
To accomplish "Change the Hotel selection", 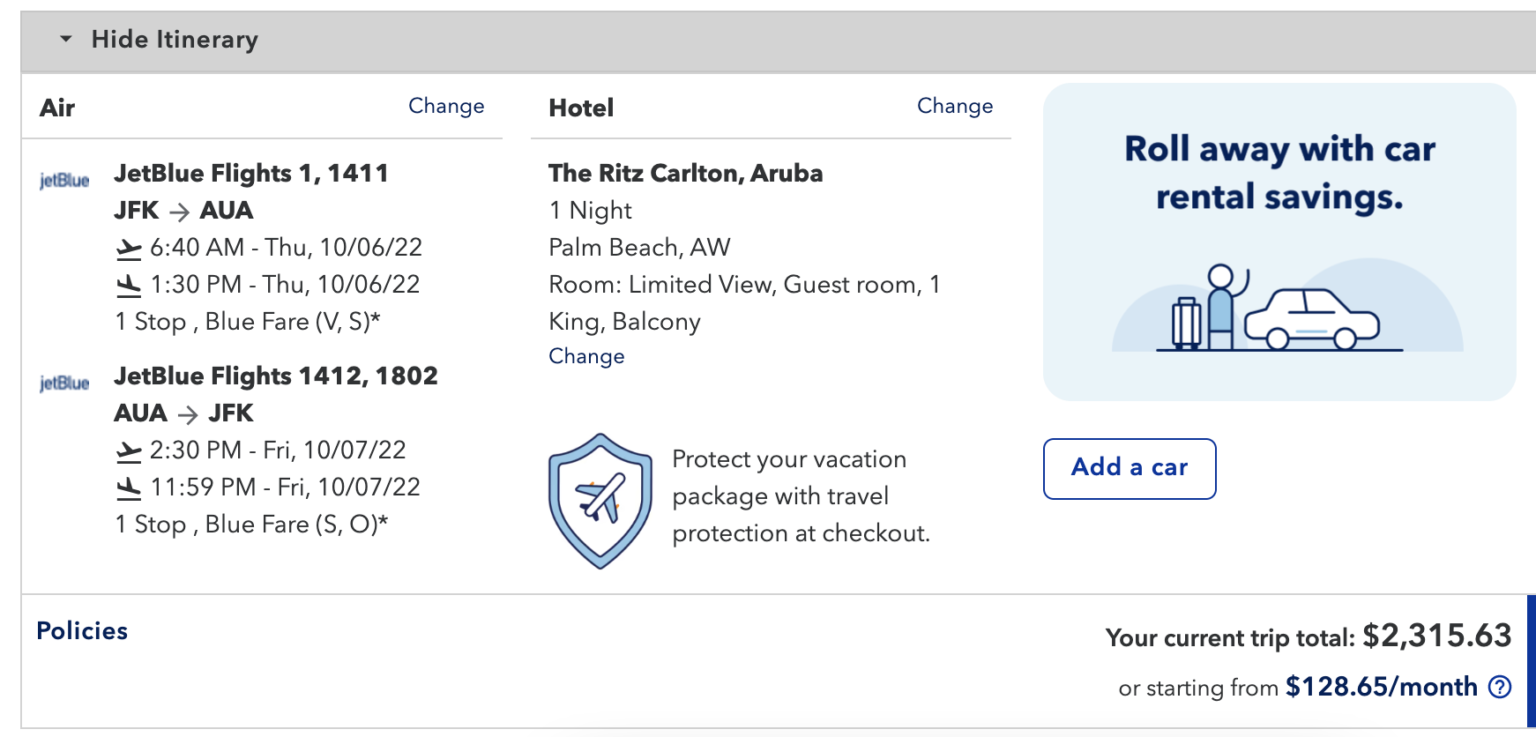I will (x=955, y=105).
